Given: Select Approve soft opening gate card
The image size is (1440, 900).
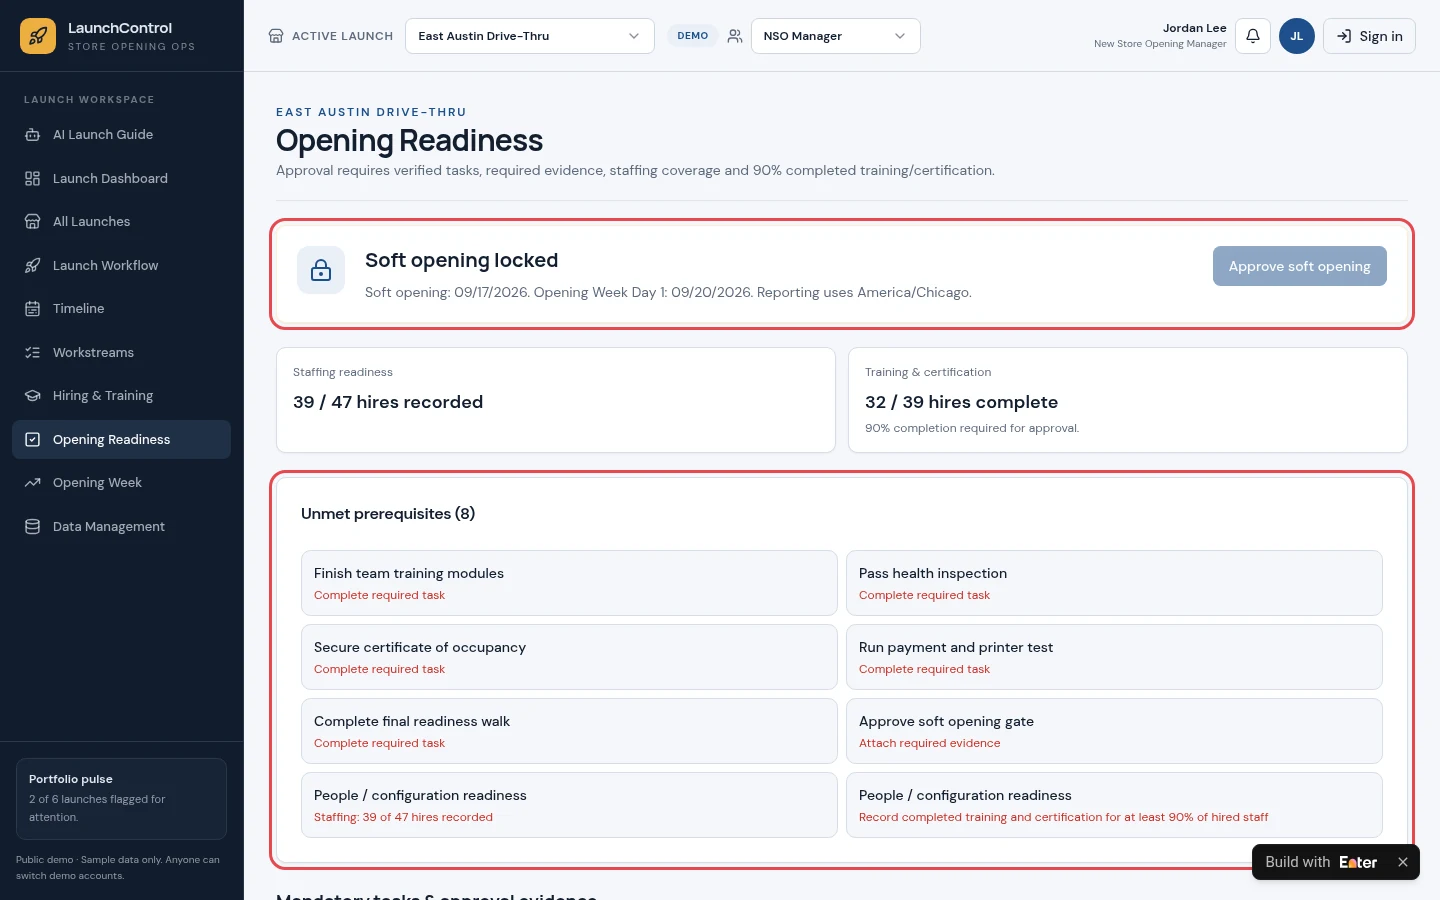Looking at the screenshot, I should tap(1114, 731).
